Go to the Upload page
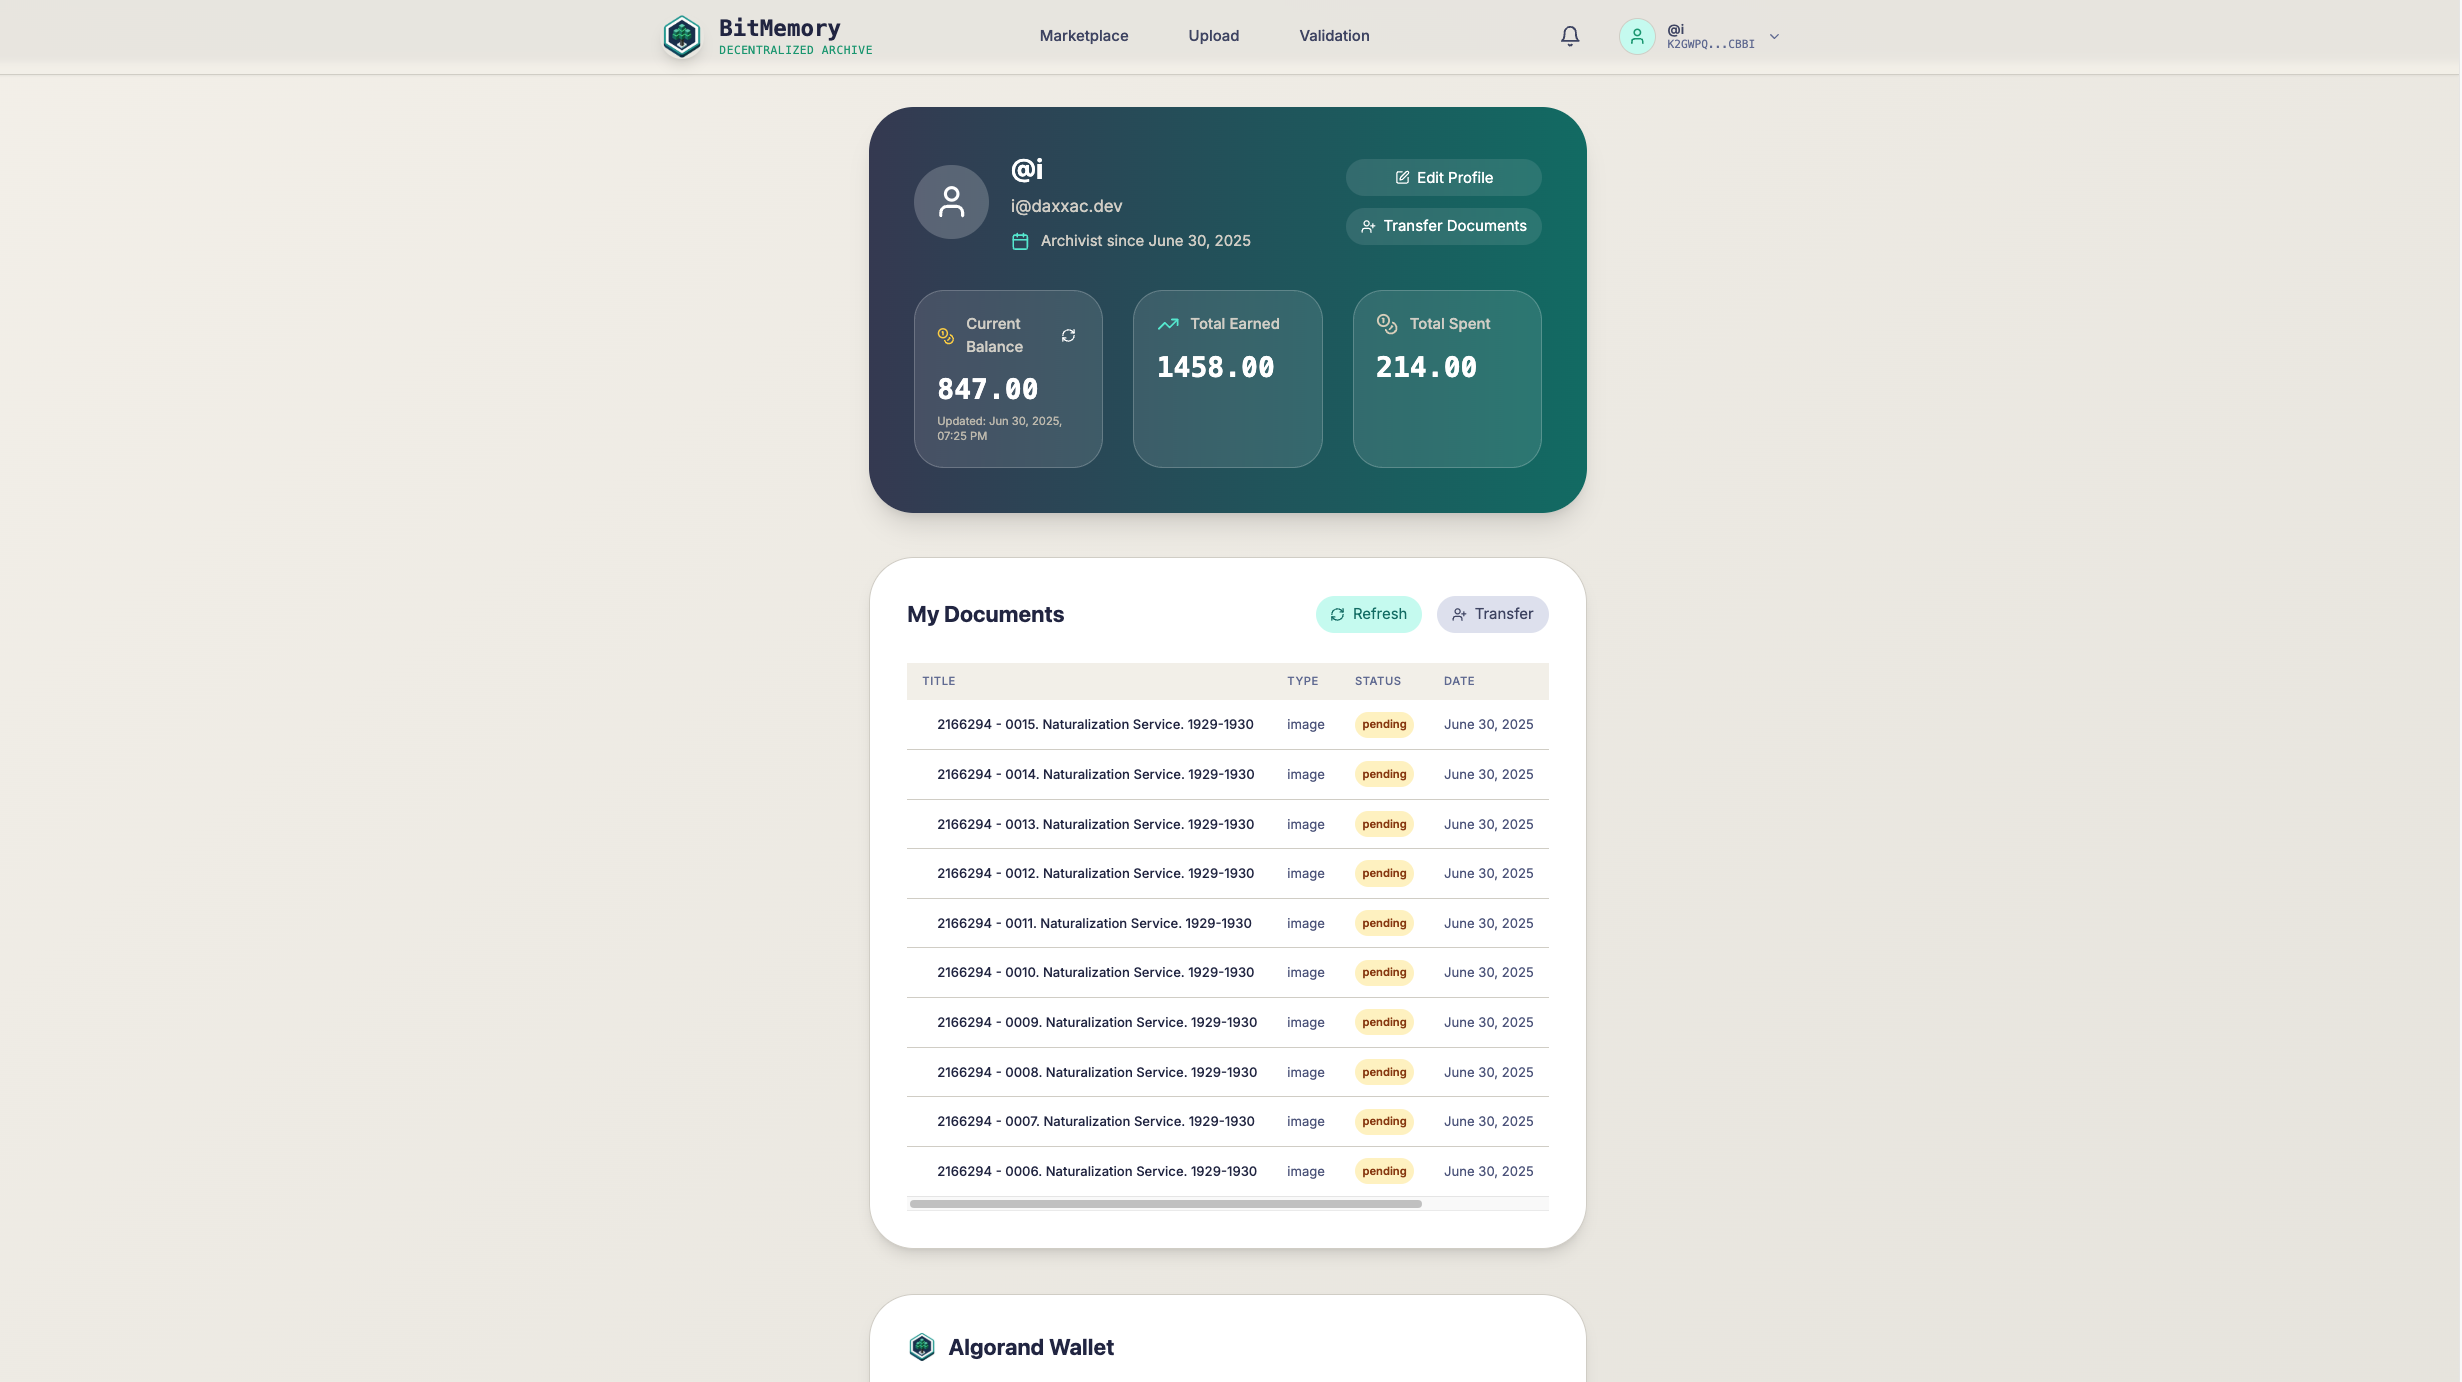This screenshot has width=2462, height=1382. 1213,36
